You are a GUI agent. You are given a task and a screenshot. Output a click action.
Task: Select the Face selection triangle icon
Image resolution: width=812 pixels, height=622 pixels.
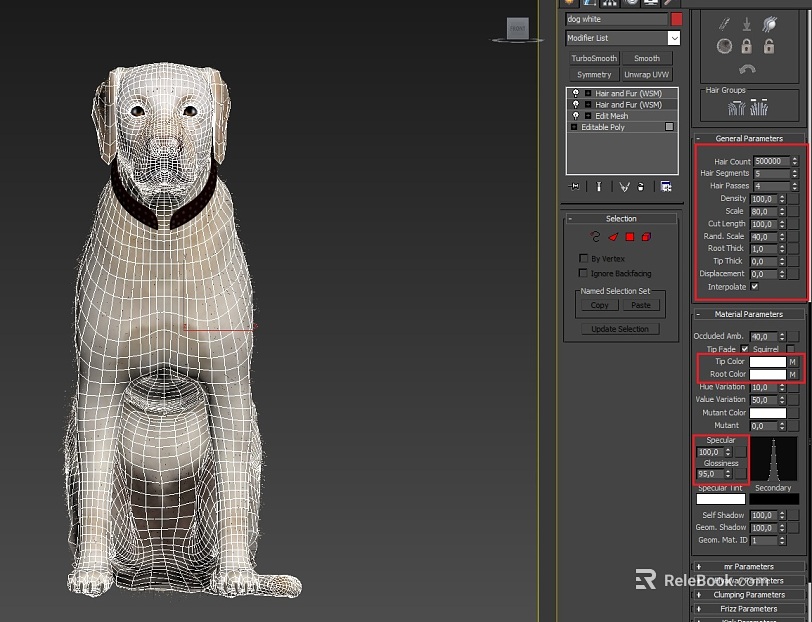point(613,237)
